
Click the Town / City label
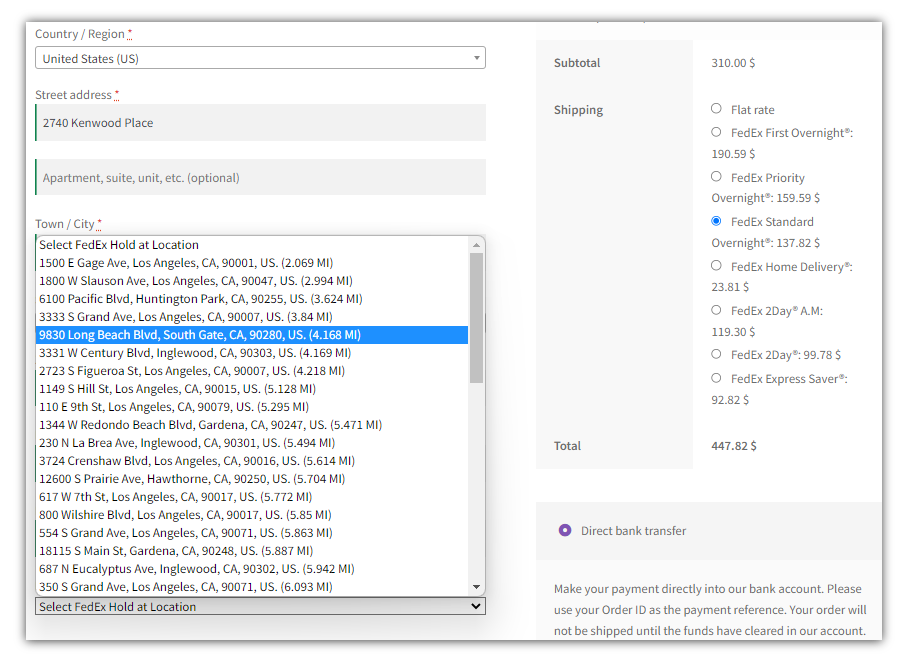[68, 224]
